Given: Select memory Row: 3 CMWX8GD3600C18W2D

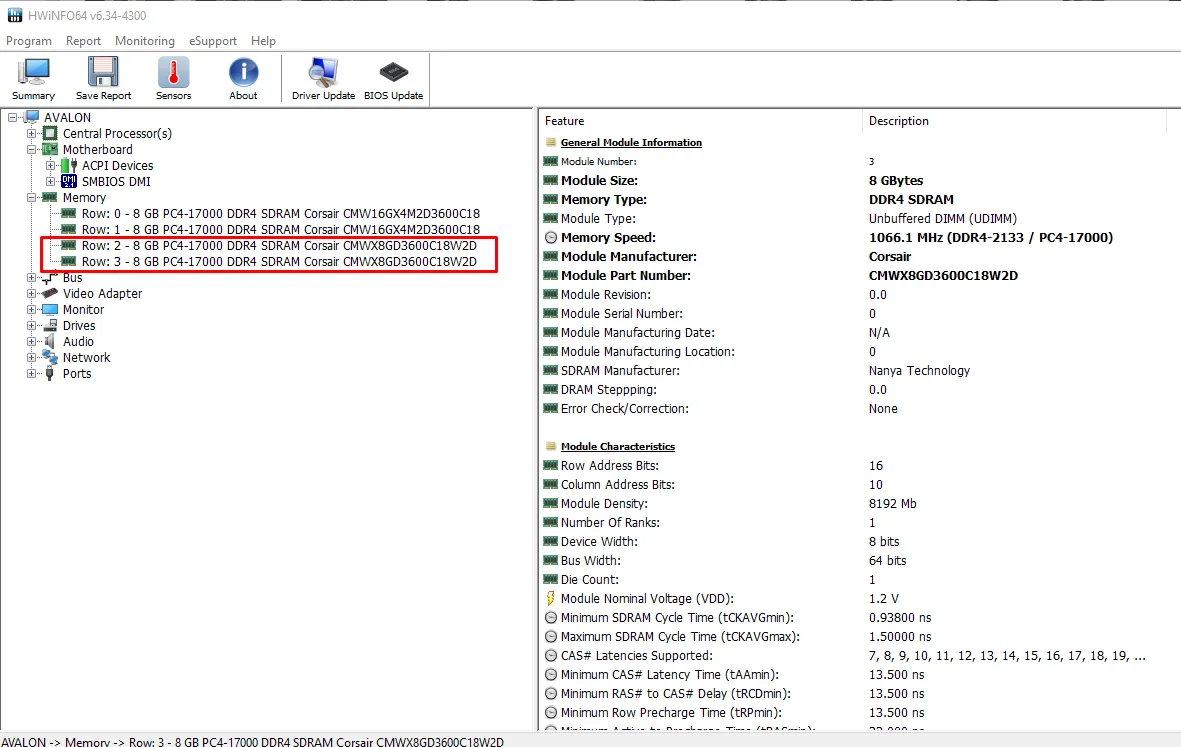Looking at the screenshot, I should click(279, 261).
